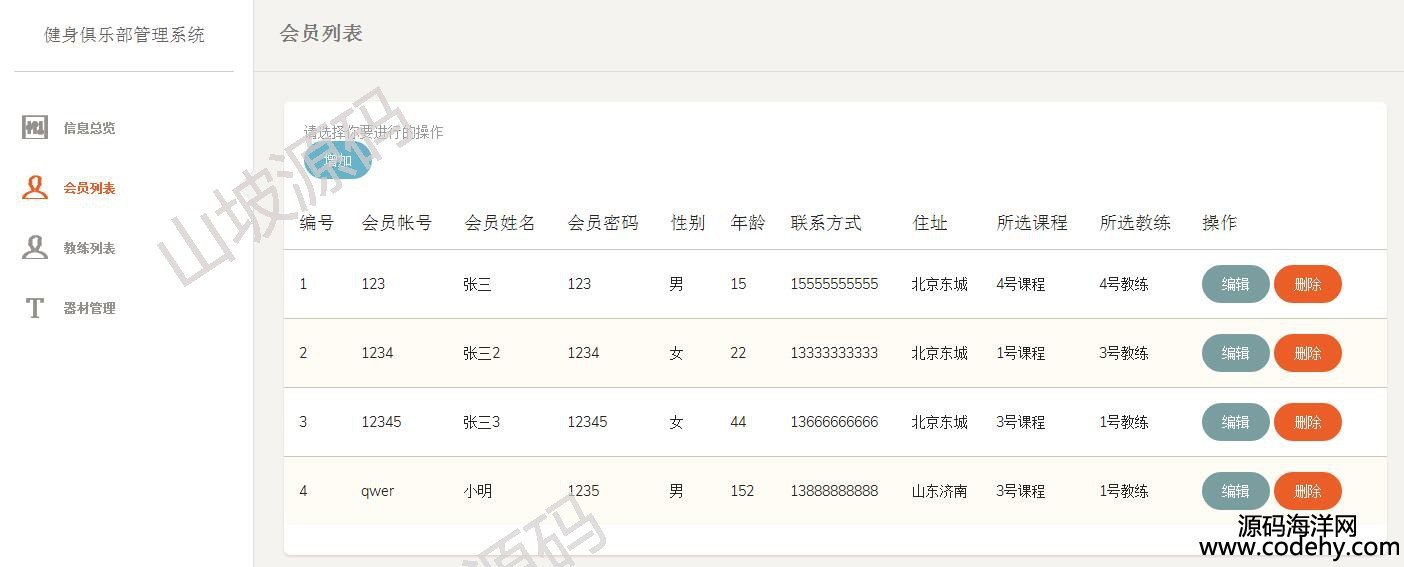This screenshot has width=1404, height=567.
Task: Go to 器材管理 menu item
Action: [x=89, y=308]
